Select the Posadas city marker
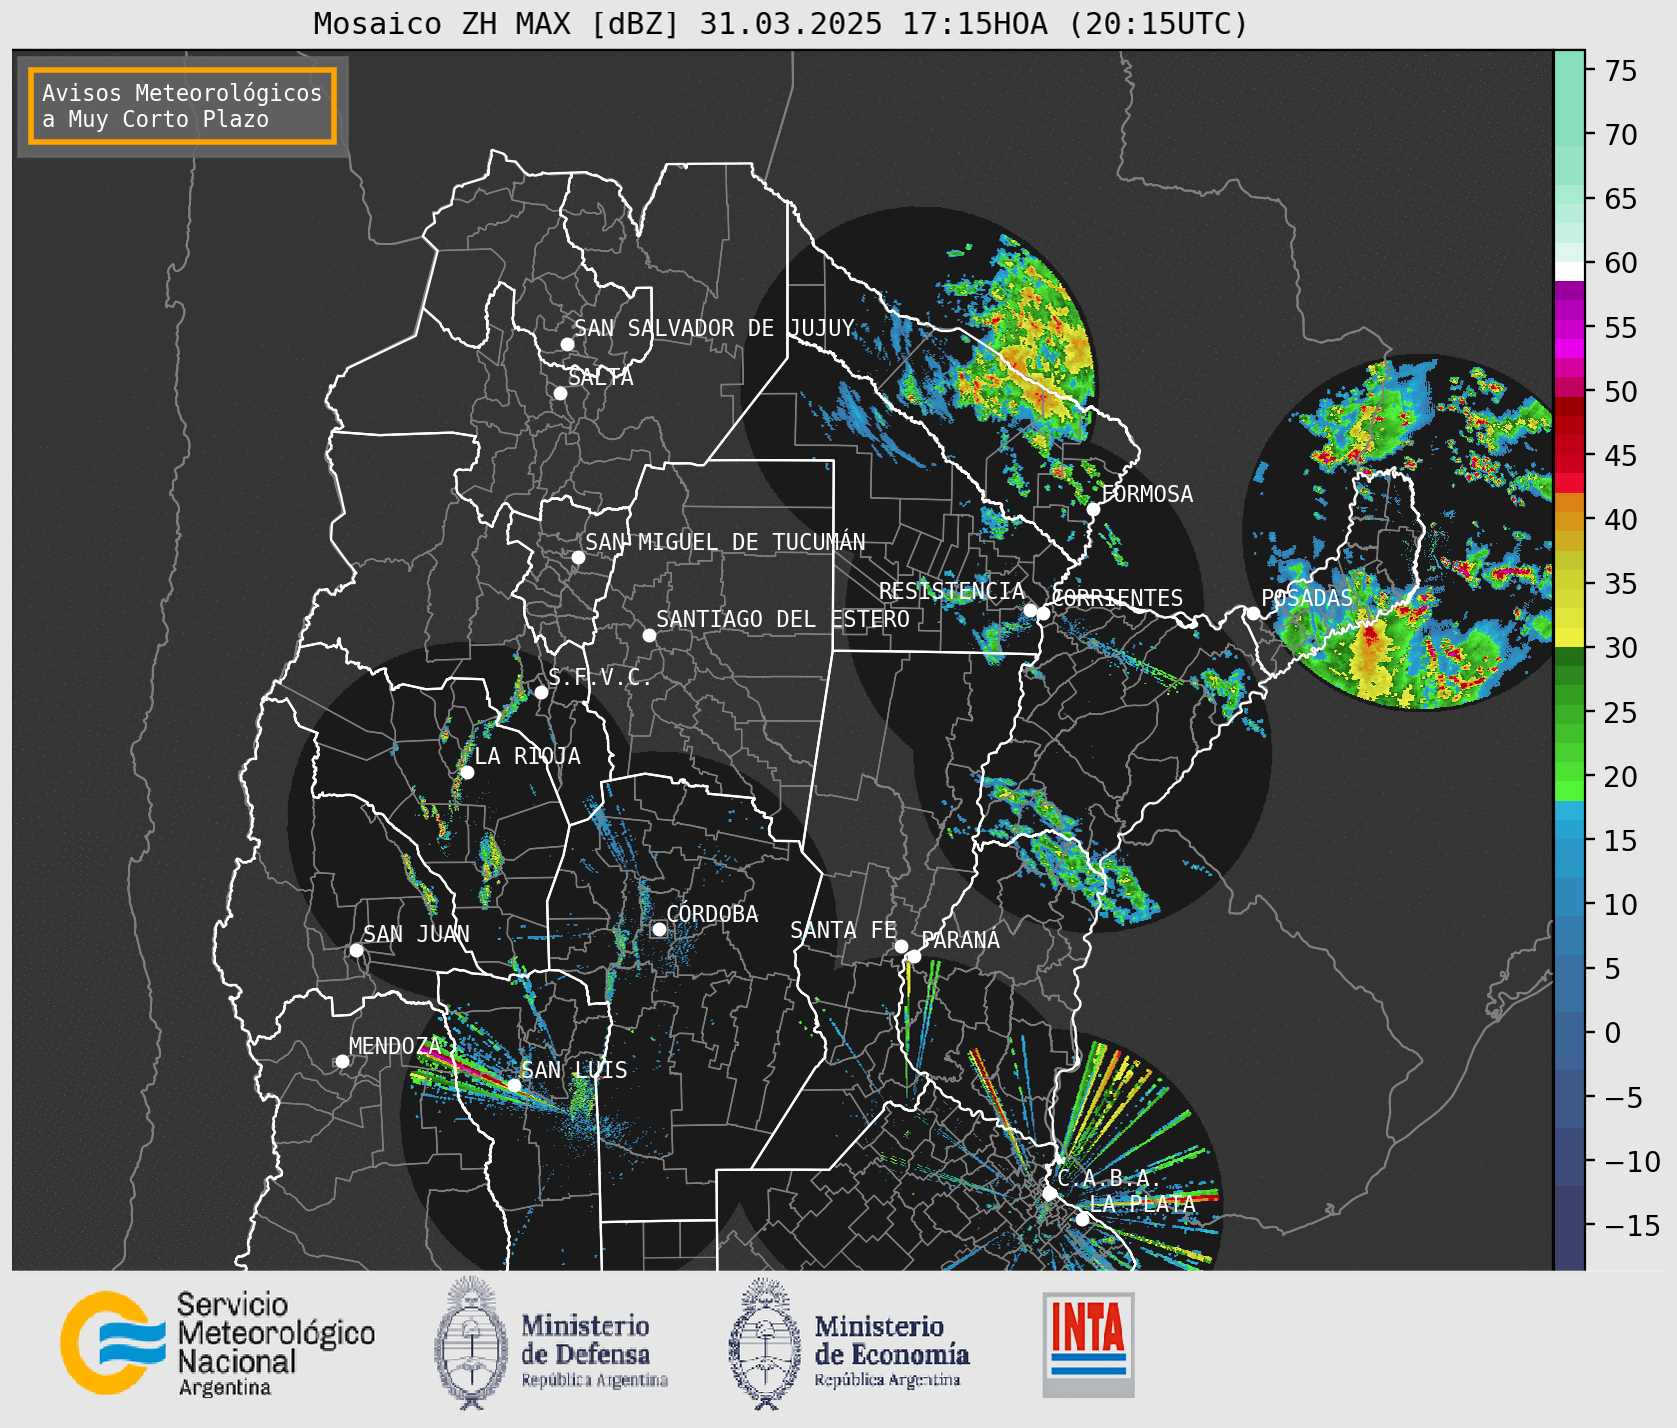The height and width of the screenshot is (1428, 1677). pyautogui.click(x=1253, y=613)
